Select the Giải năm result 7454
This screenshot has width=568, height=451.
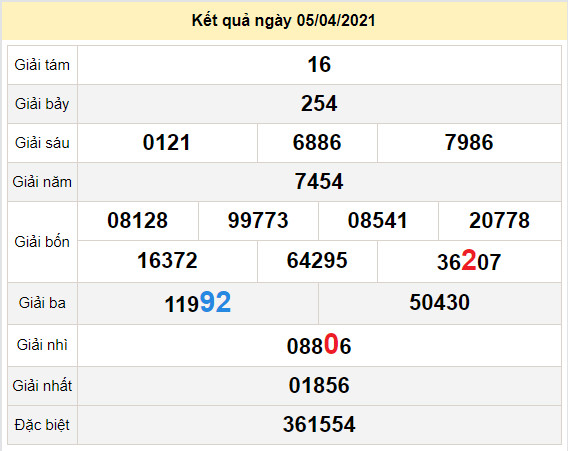[x=319, y=181]
